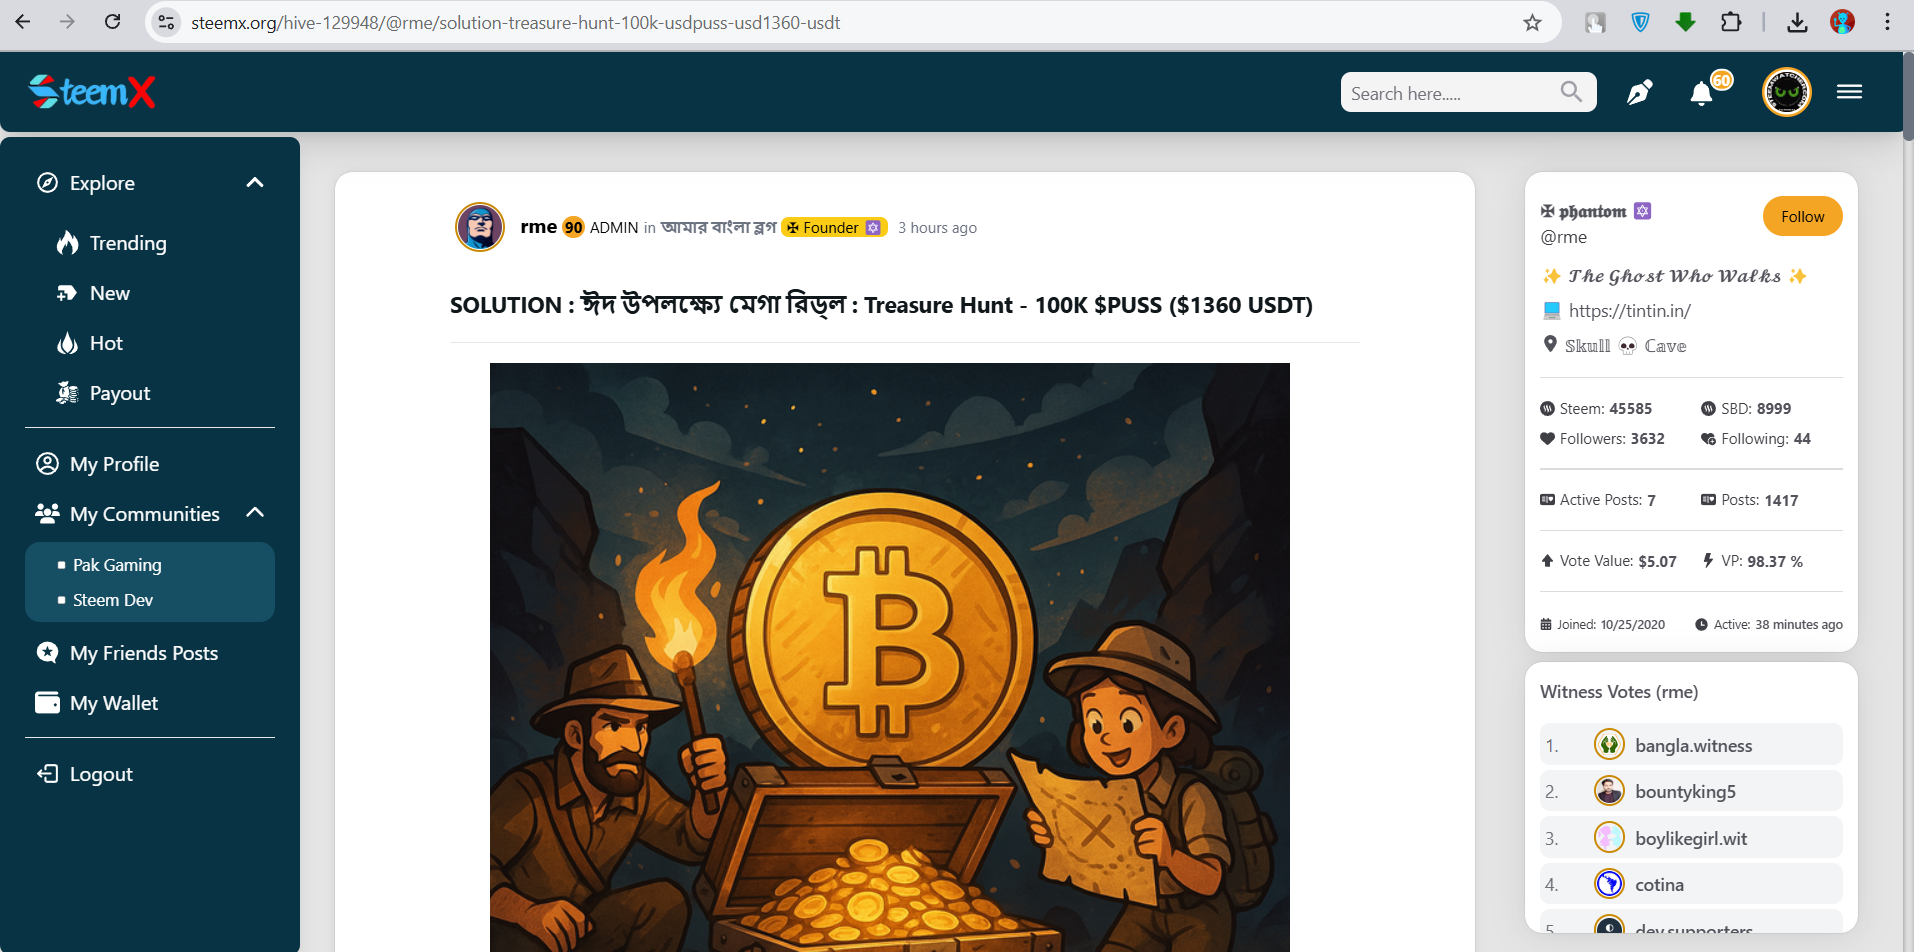1914x952 pixels.
Task: Click the search magnifier icon
Action: point(1571,92)
